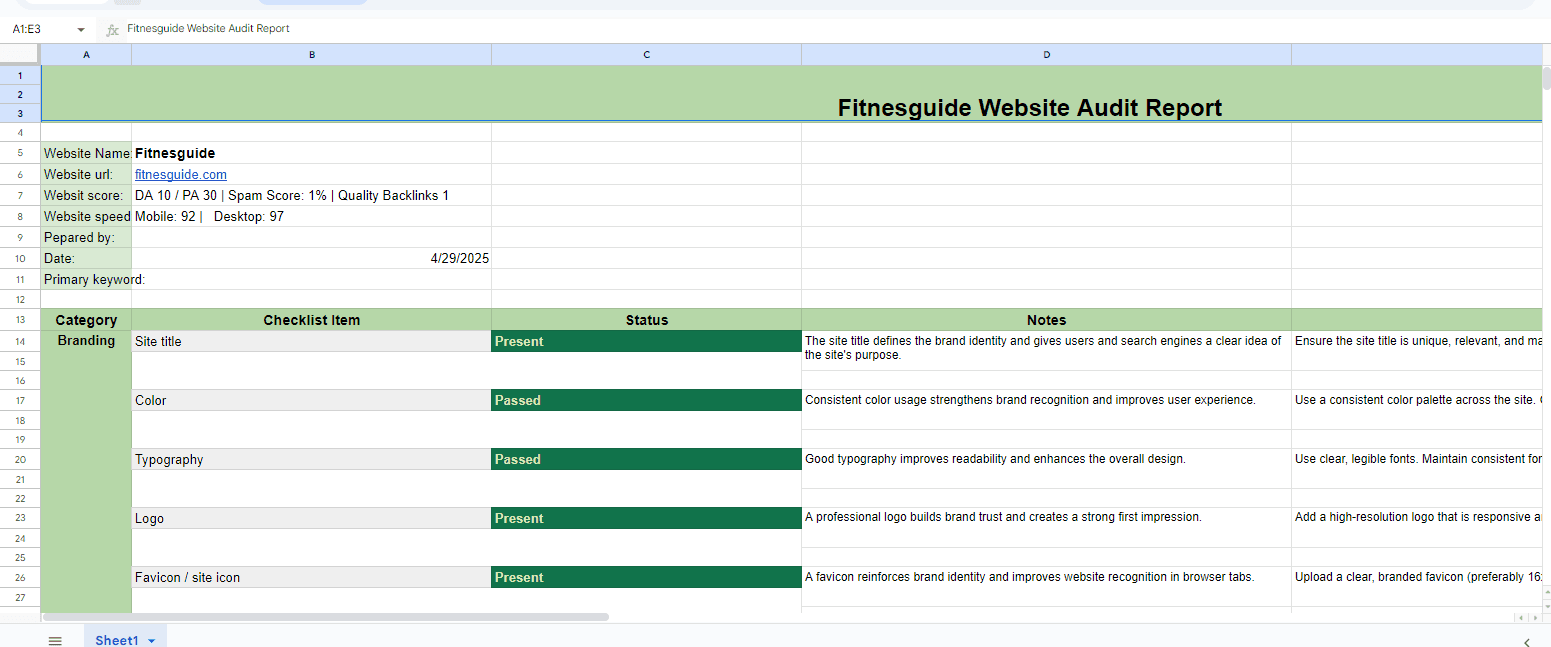Viewport: 1551px width, 647px height.
Task: Select the 'Date:' label cell
Action: point(86,258)
